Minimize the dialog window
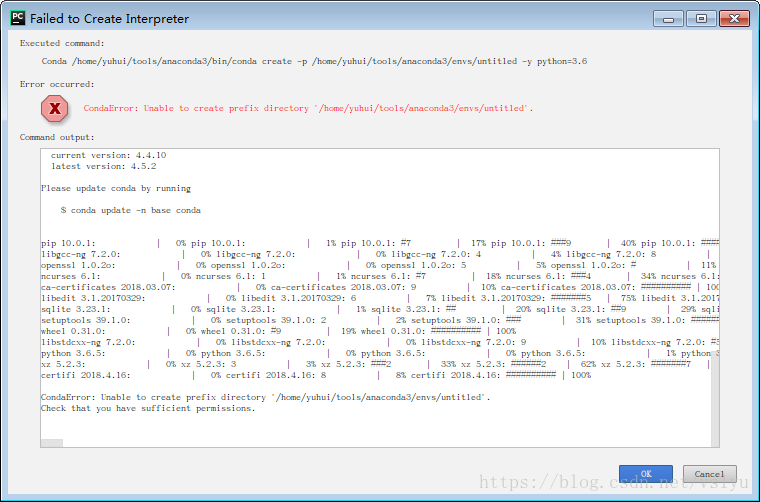The width and height of the screenshot is (760, 502). 668,19
